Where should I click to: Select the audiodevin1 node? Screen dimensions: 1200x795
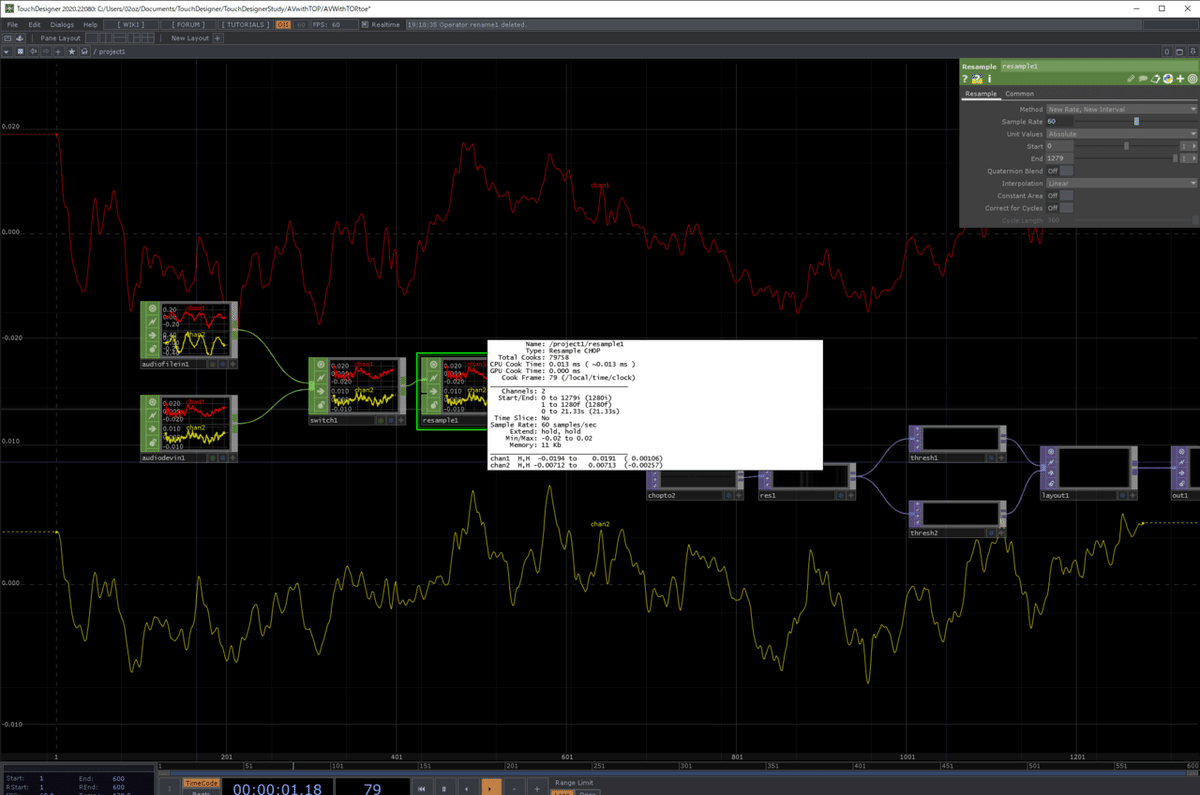click(189, 428)
